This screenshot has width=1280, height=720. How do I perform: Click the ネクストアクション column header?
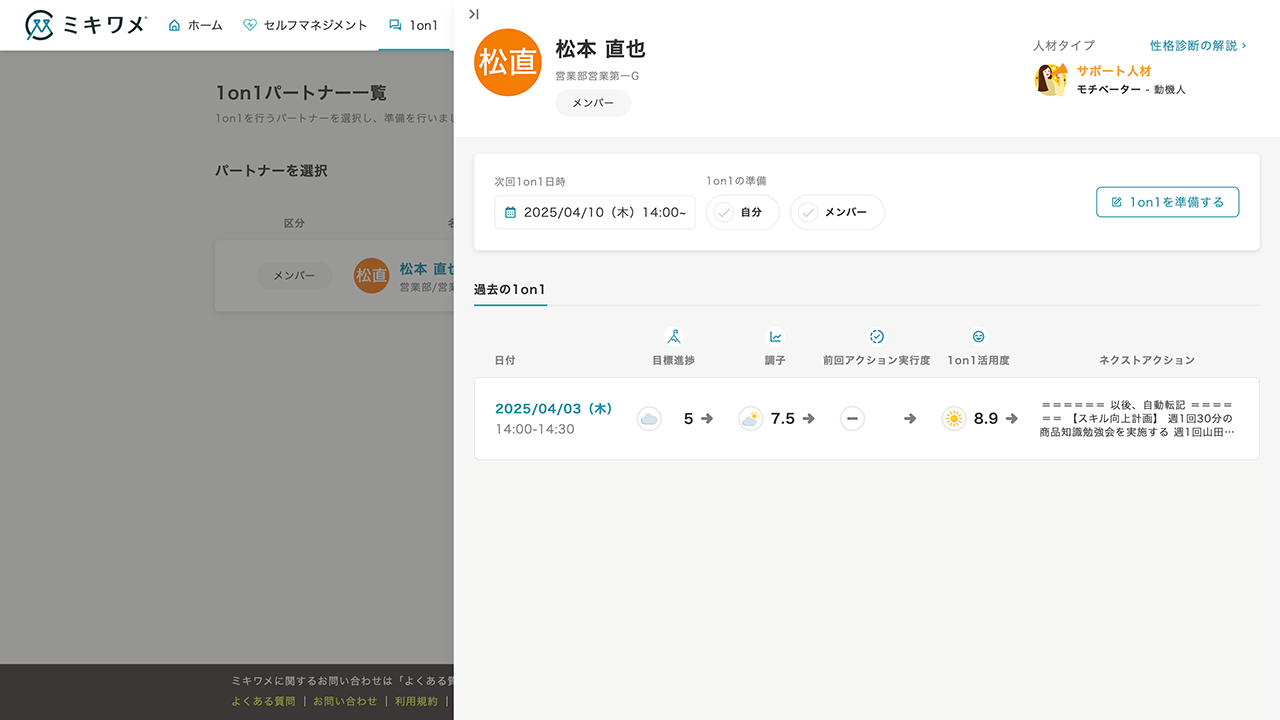tap(1147, 360)
